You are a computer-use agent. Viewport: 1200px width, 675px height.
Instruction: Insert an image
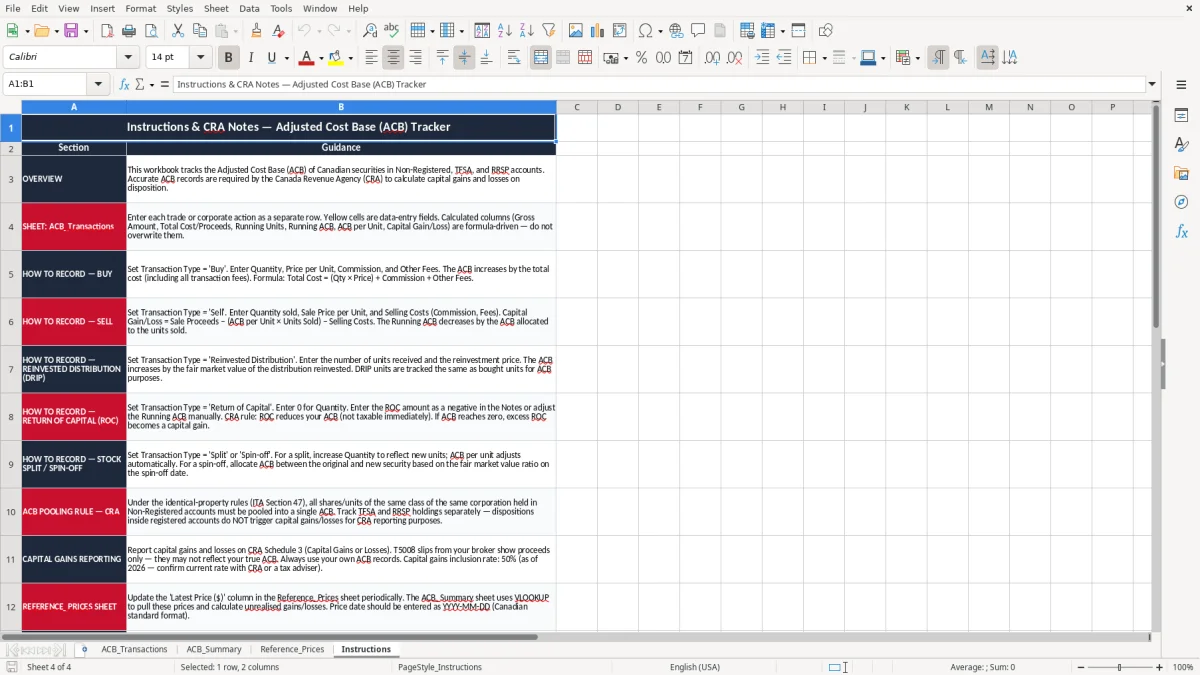click(575, 31)
